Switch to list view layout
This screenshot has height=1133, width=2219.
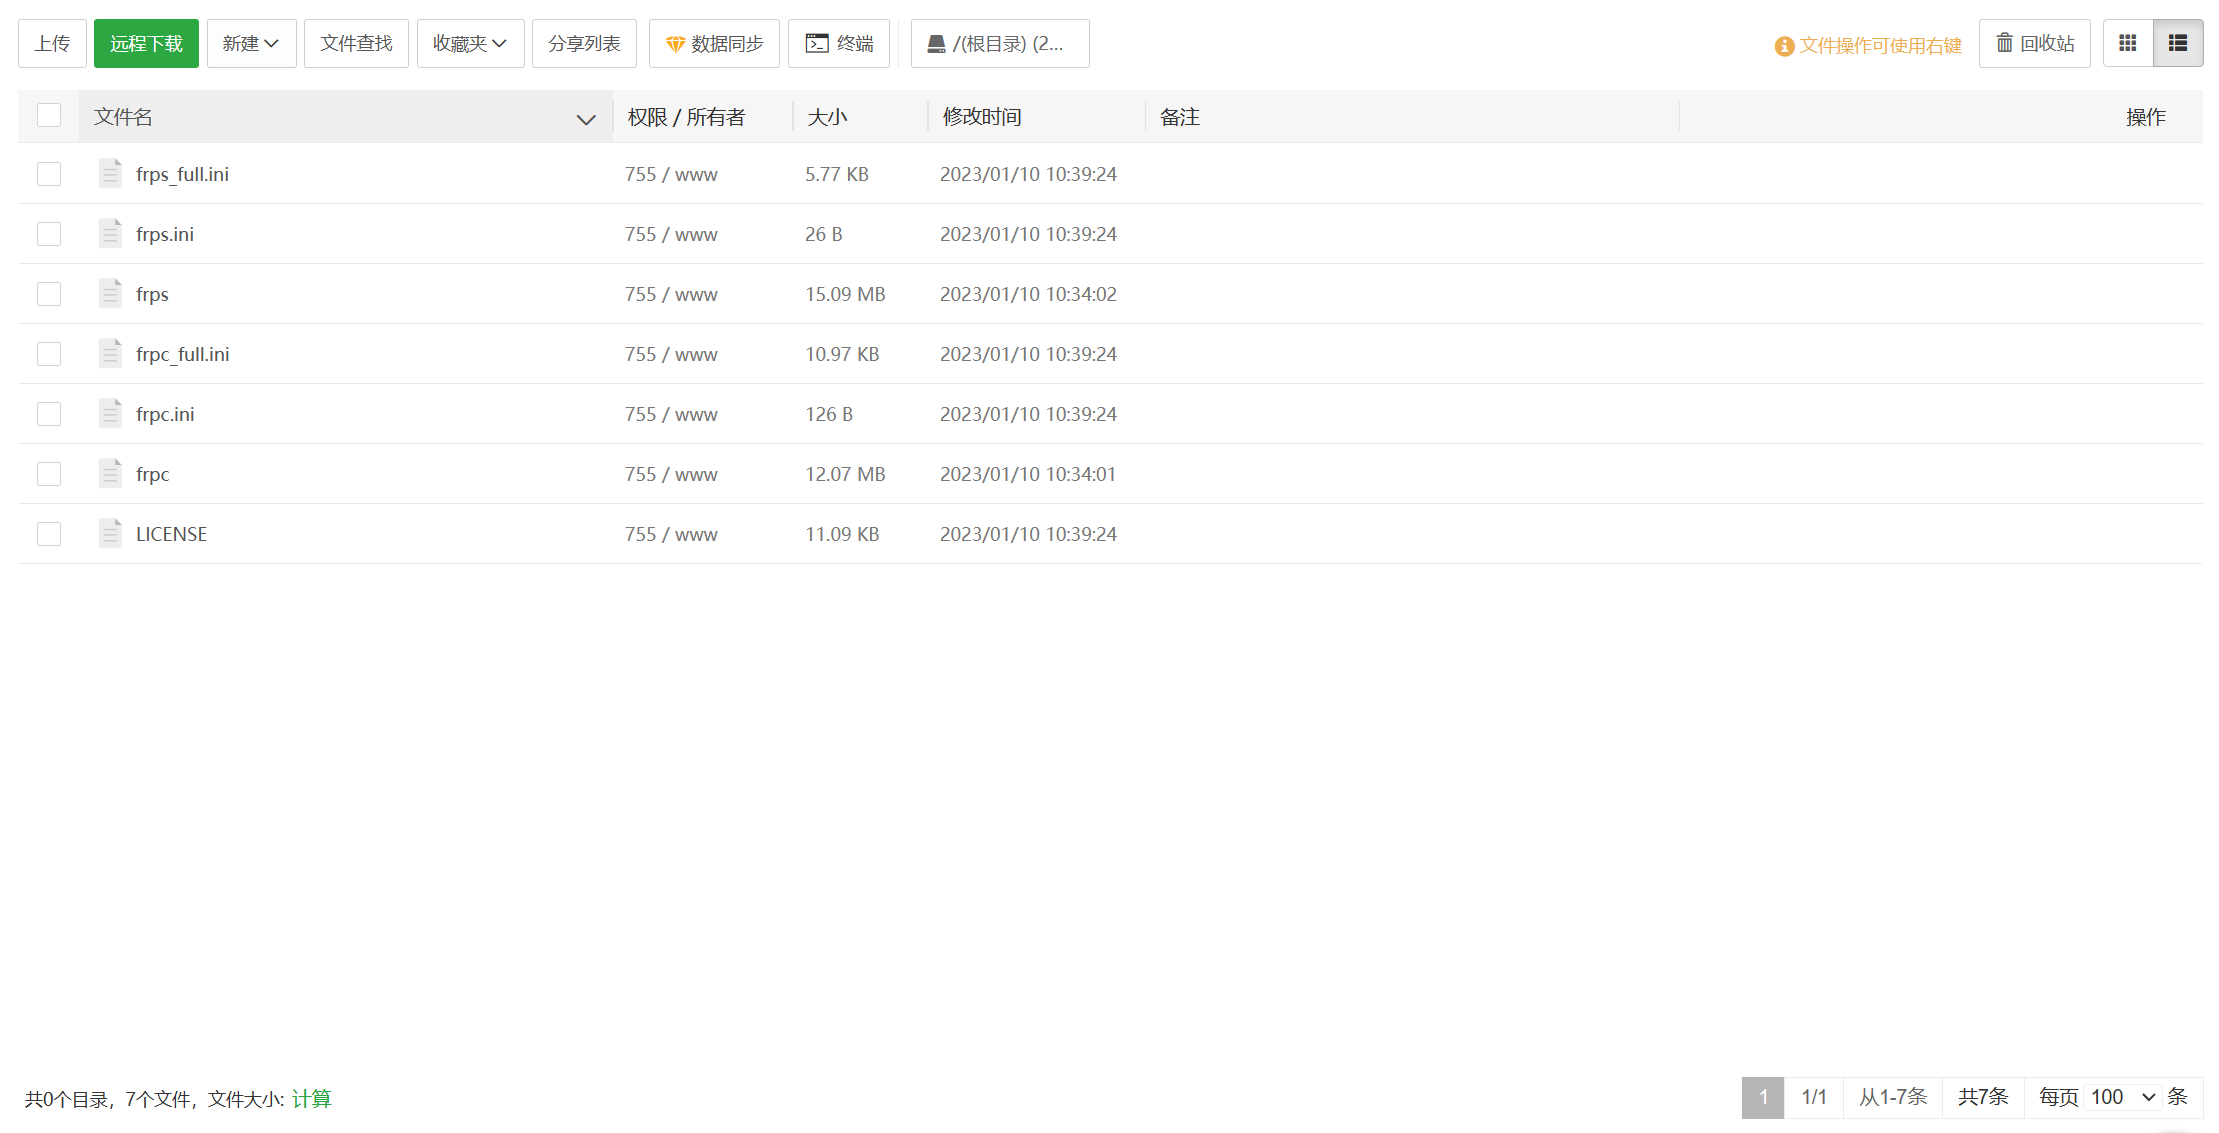[2177, 43]
